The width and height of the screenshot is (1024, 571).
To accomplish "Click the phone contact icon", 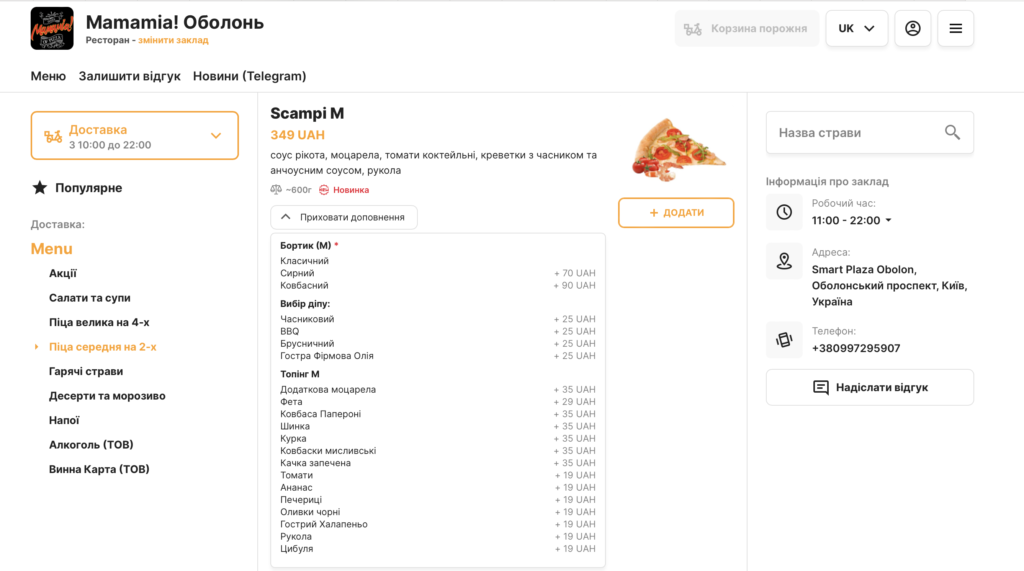I will tap(784, 340).
